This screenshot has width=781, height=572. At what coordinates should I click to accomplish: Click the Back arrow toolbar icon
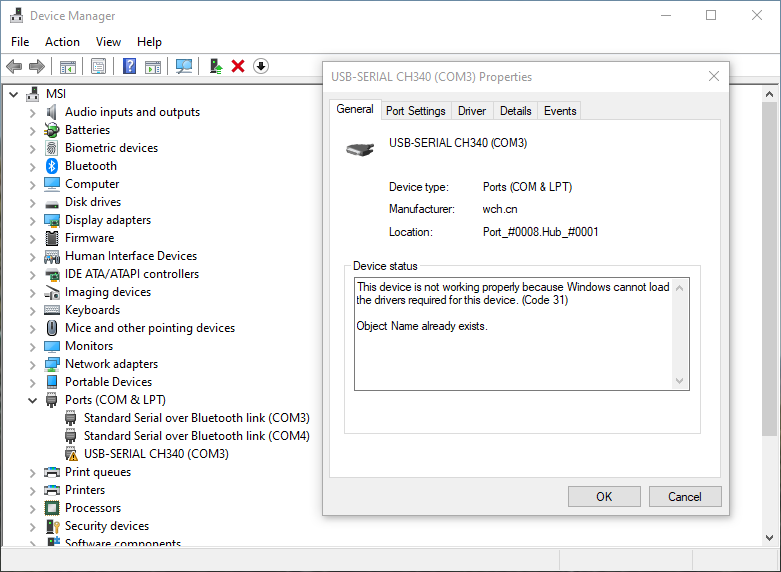point(14,66)
